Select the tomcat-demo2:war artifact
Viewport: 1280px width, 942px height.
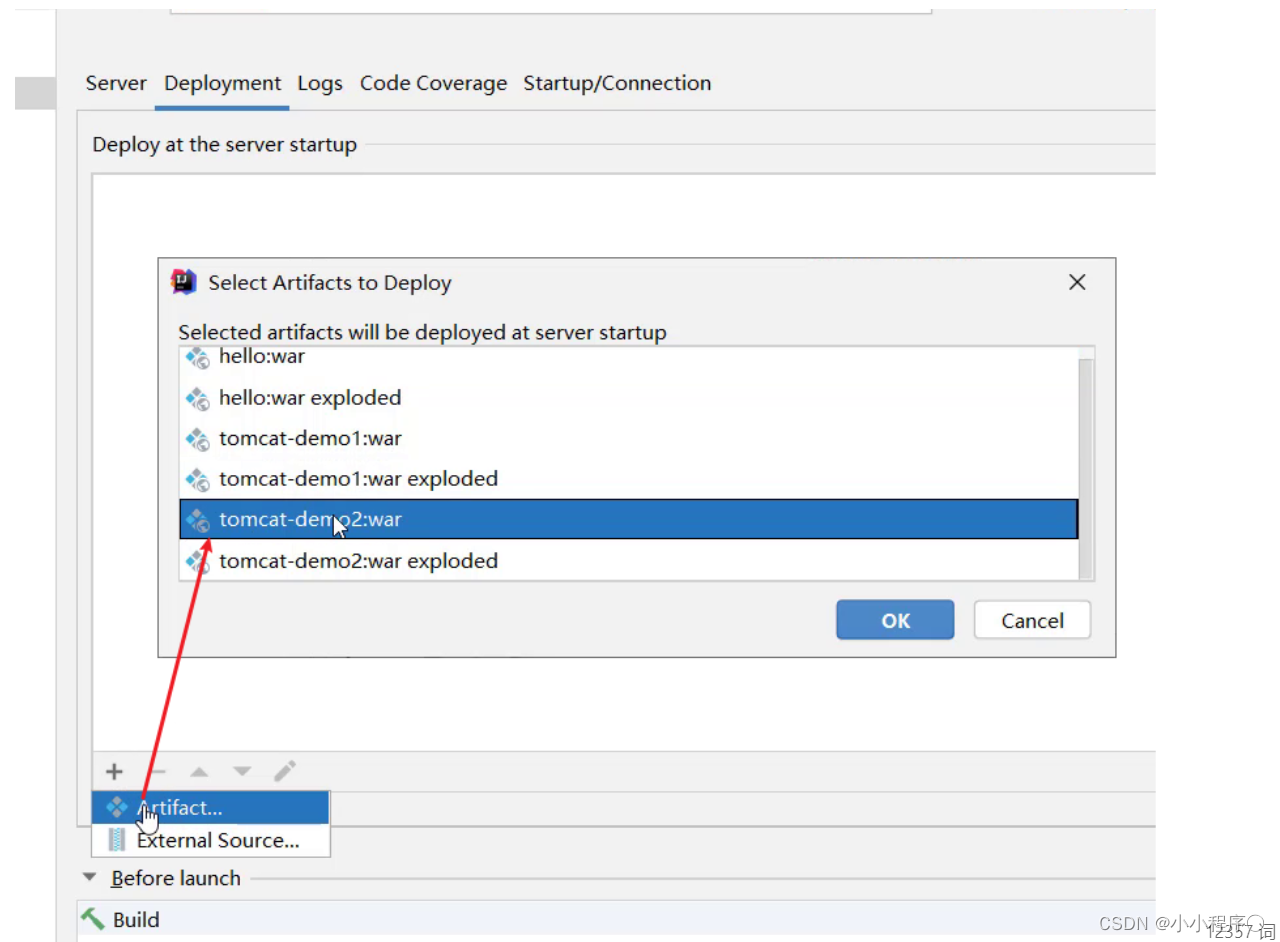(629, 520)
